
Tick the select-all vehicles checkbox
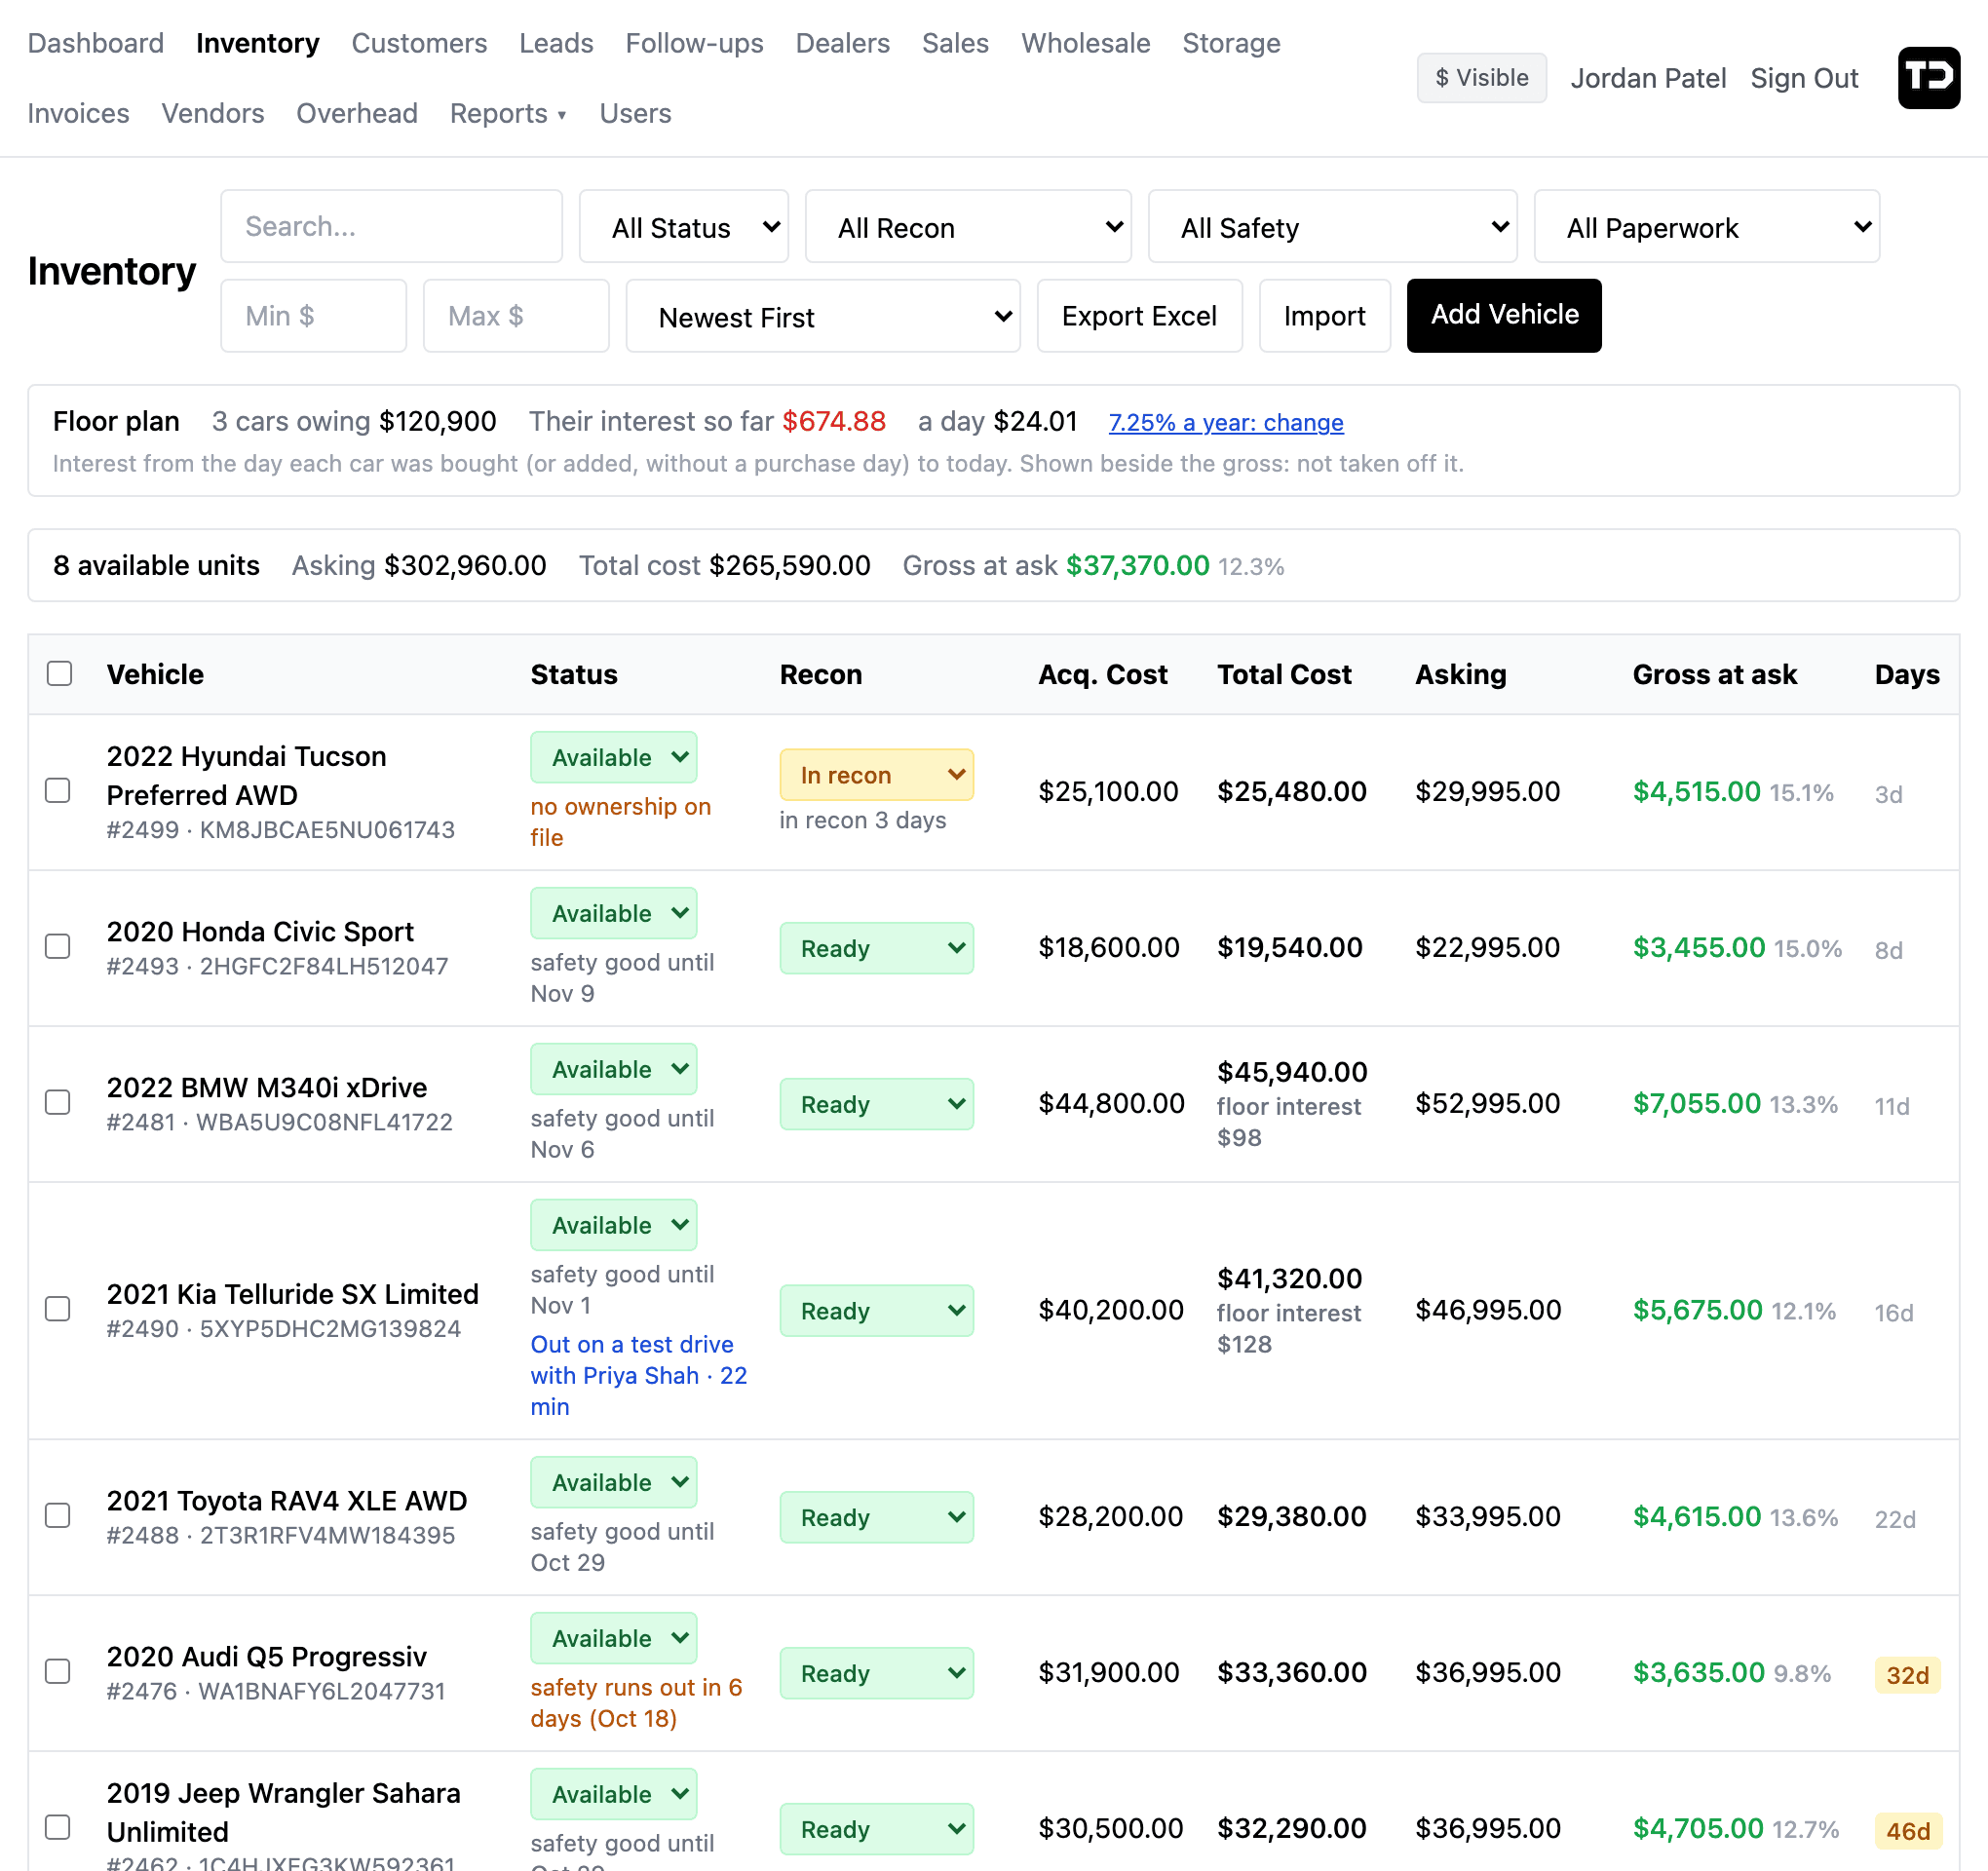coord(60,673)
